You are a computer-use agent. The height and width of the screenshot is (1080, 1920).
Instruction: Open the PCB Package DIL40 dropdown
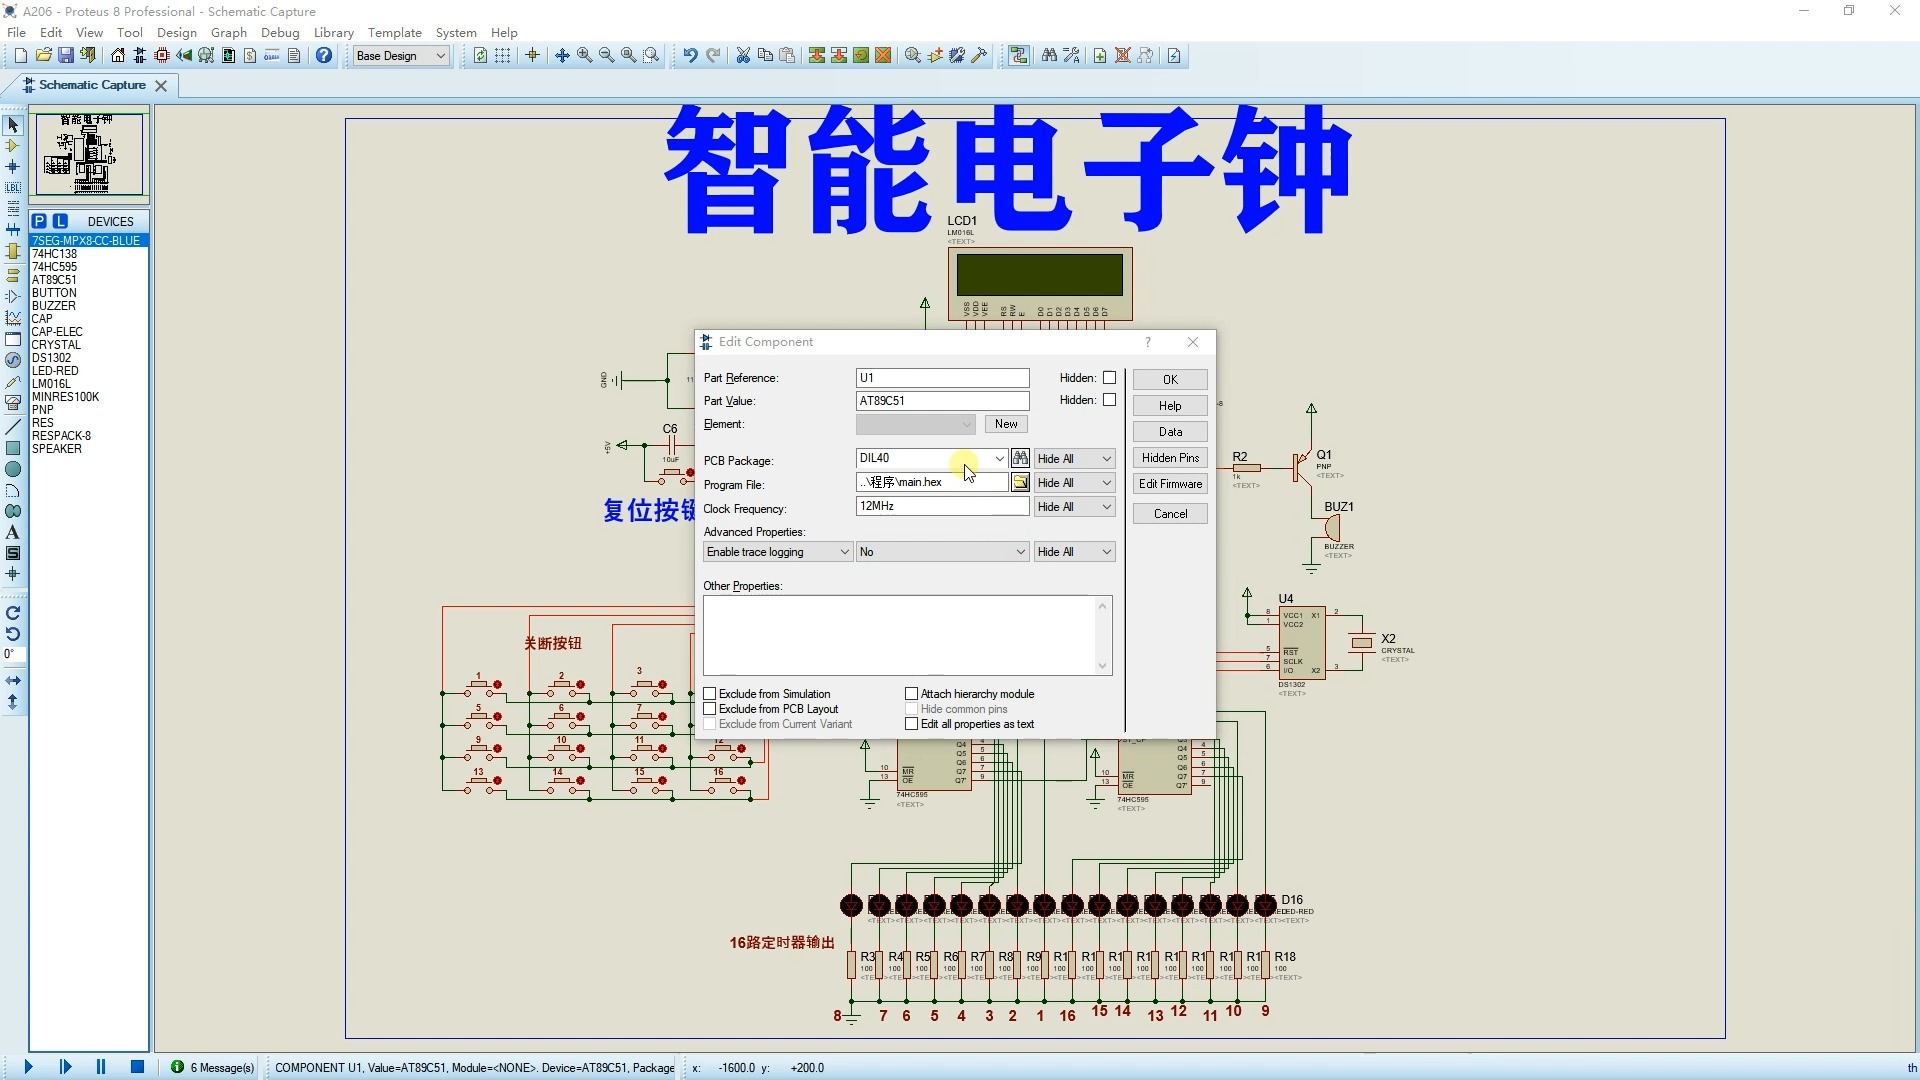click(1002, 458)
